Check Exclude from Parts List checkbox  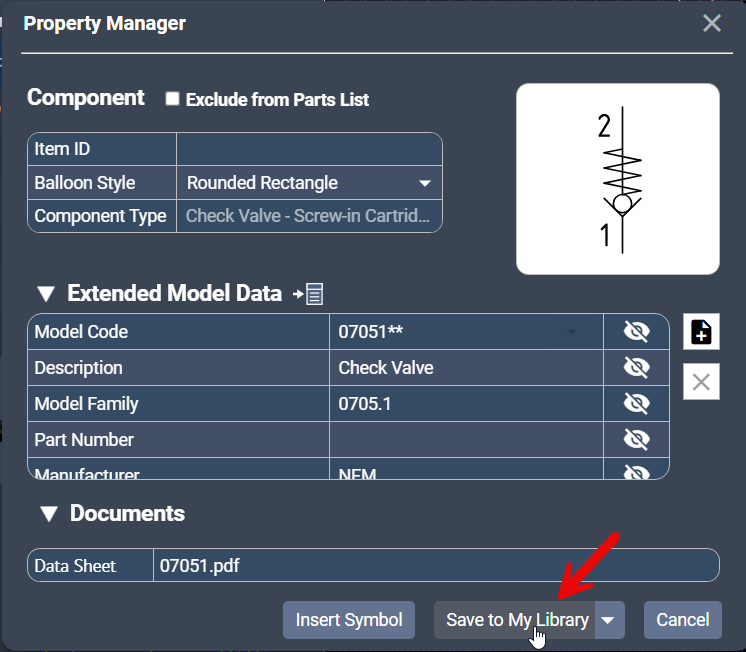coord(172,99)
